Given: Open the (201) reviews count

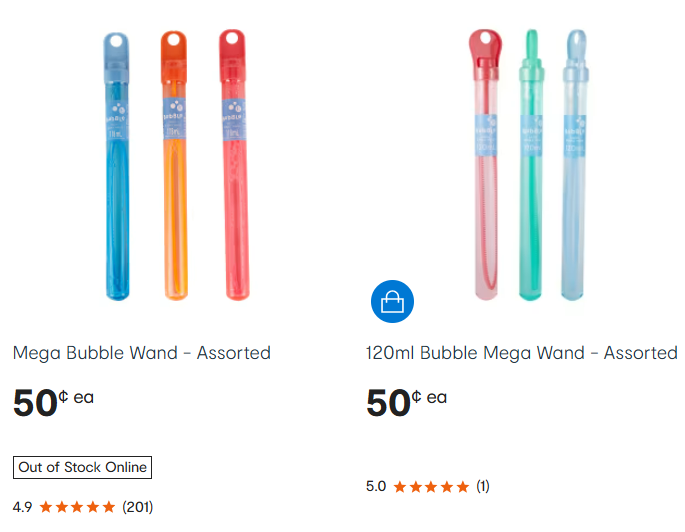Looking at the screenshot, I should click(x=137, y=507).
